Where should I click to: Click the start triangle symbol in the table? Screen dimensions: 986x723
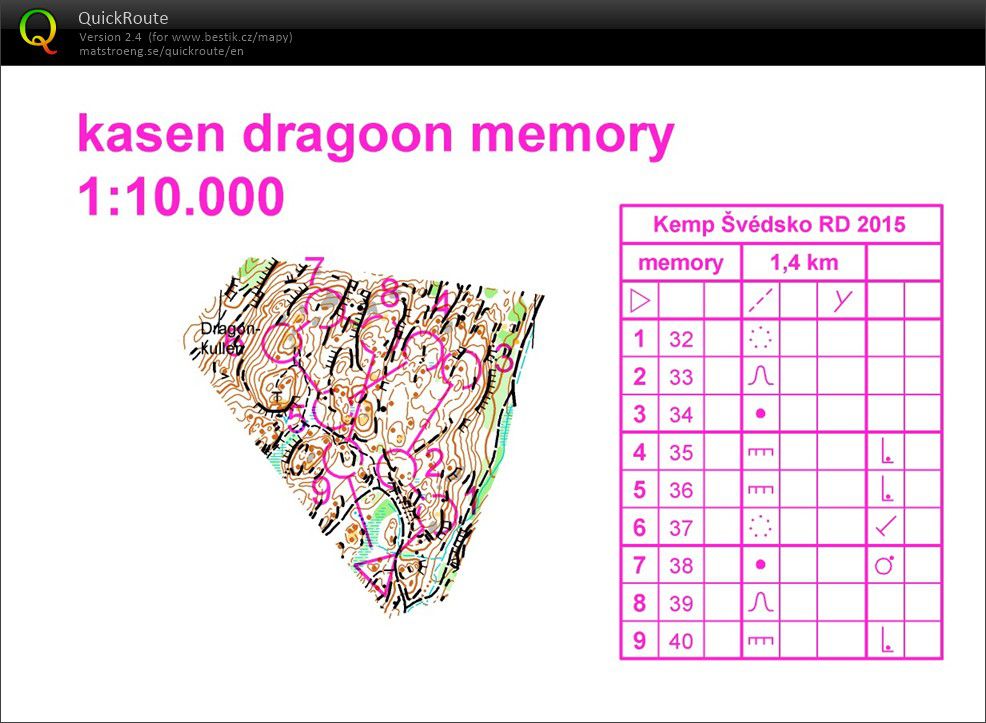(x=640, y=301)
